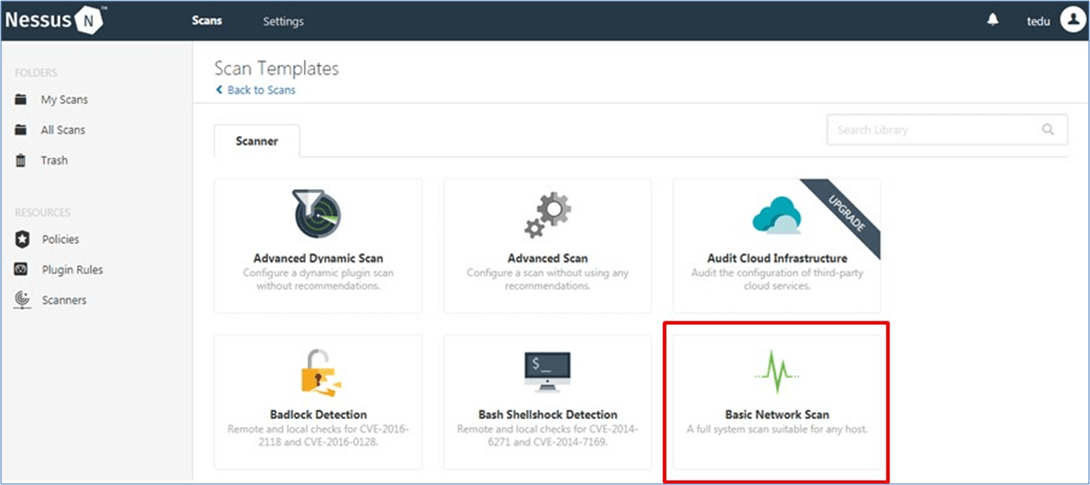Open the Scans menu
Viewport: 1090px width, 485px height.
click(206, 21)
